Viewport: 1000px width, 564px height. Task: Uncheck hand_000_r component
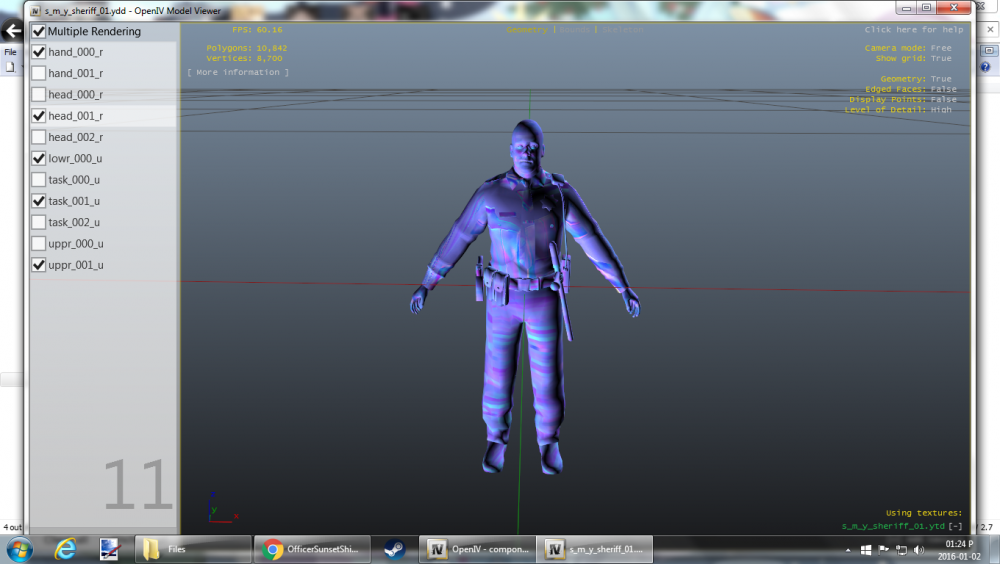(x=39, y=52)
